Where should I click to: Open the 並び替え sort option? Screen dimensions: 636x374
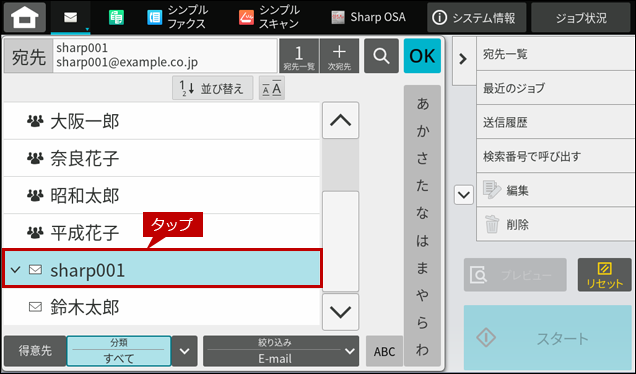click(213, 88)
